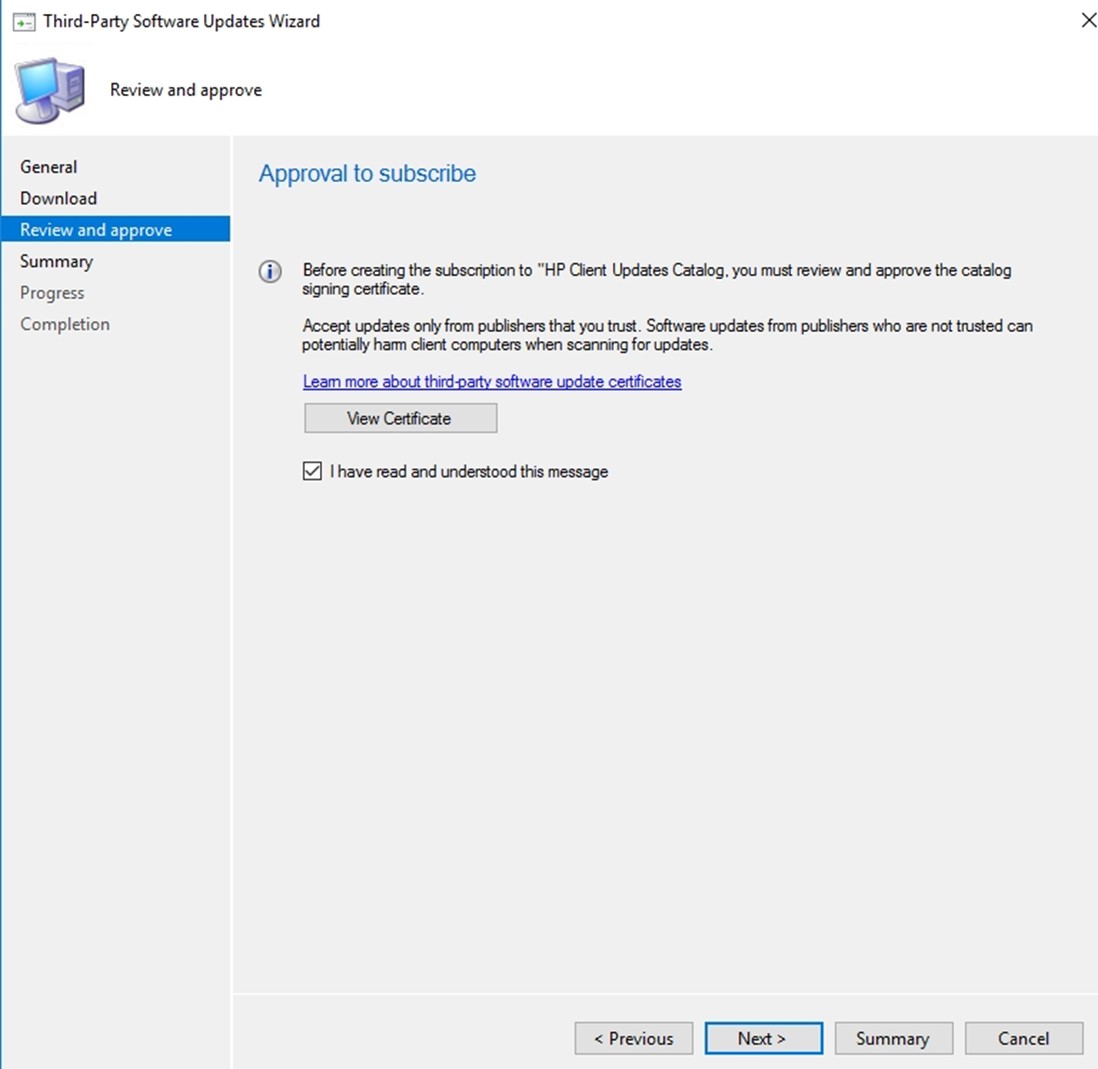Click the Previous button
The image size is (1098, 1069).
click(x=634, y=1038)
